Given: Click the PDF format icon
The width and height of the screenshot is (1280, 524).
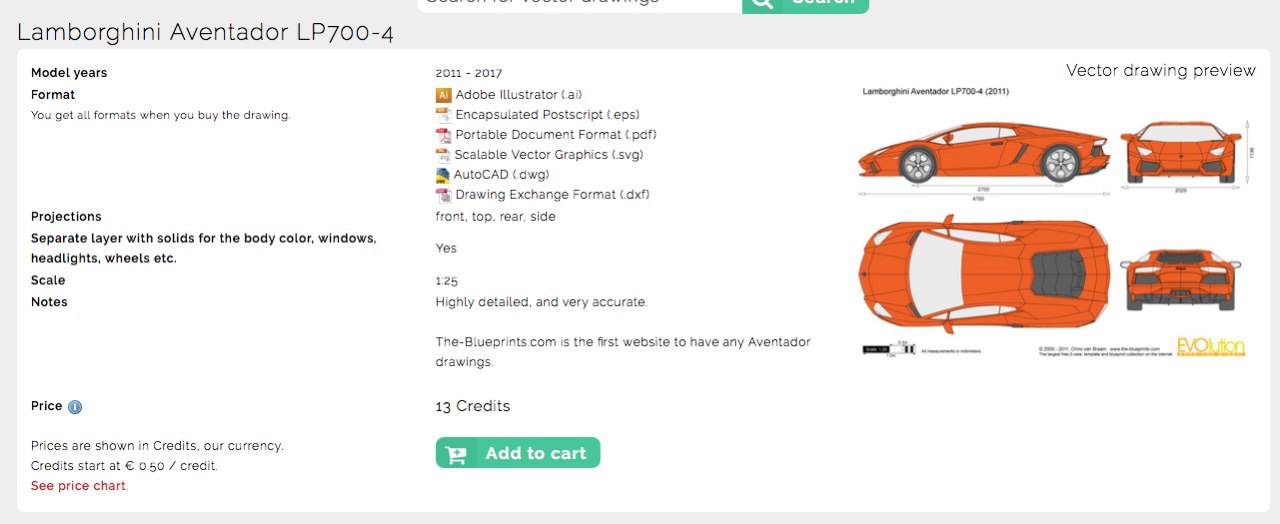Looking at the screenshot, I should click(443, 135).
